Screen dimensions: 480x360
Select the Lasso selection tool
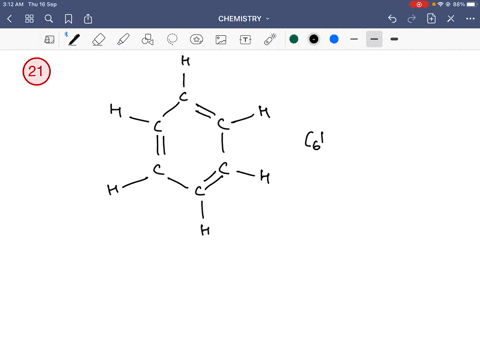click(x=172, y=39)
